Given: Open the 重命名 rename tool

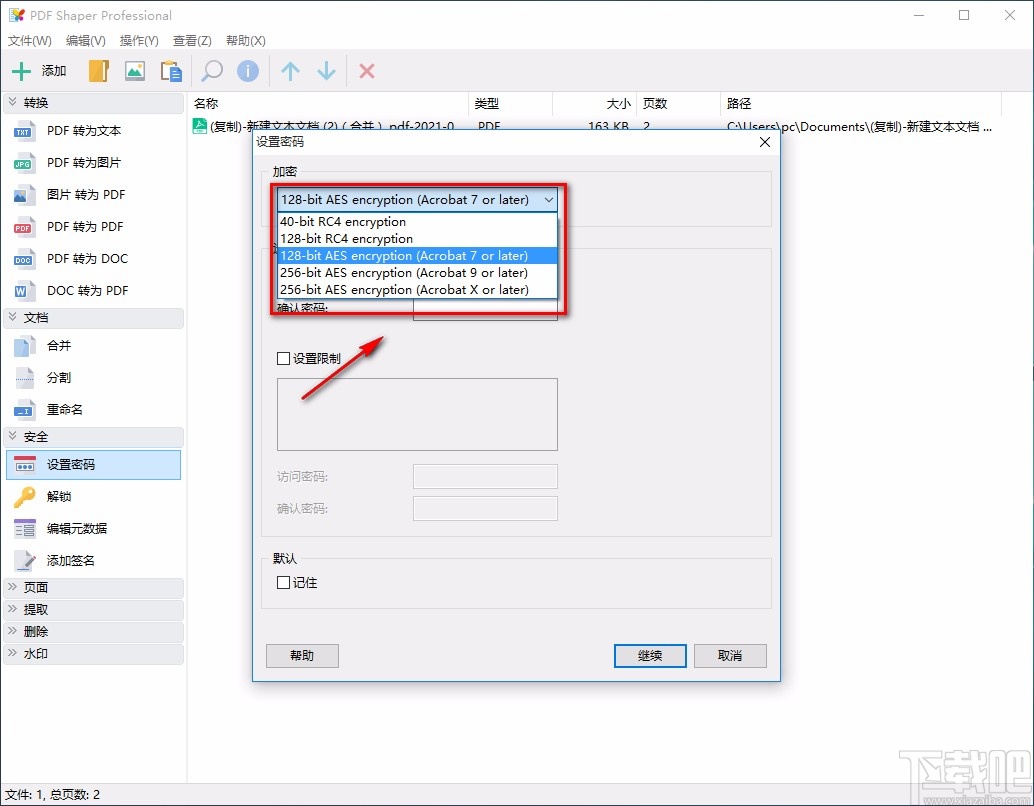Looking at the screenshot, I should click(x=93, y=410).
